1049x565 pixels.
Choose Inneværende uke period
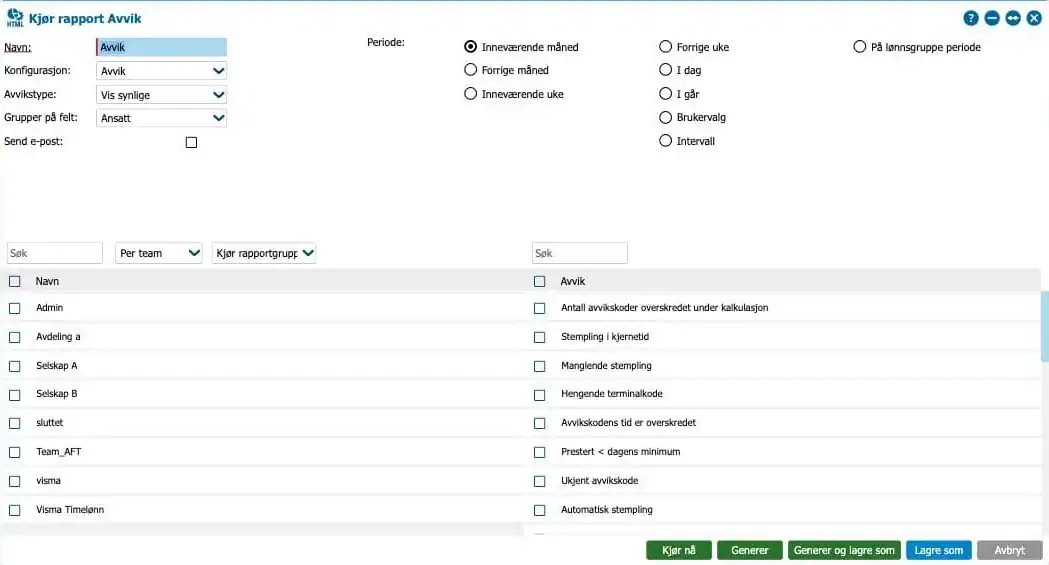(x=470, y=94)
